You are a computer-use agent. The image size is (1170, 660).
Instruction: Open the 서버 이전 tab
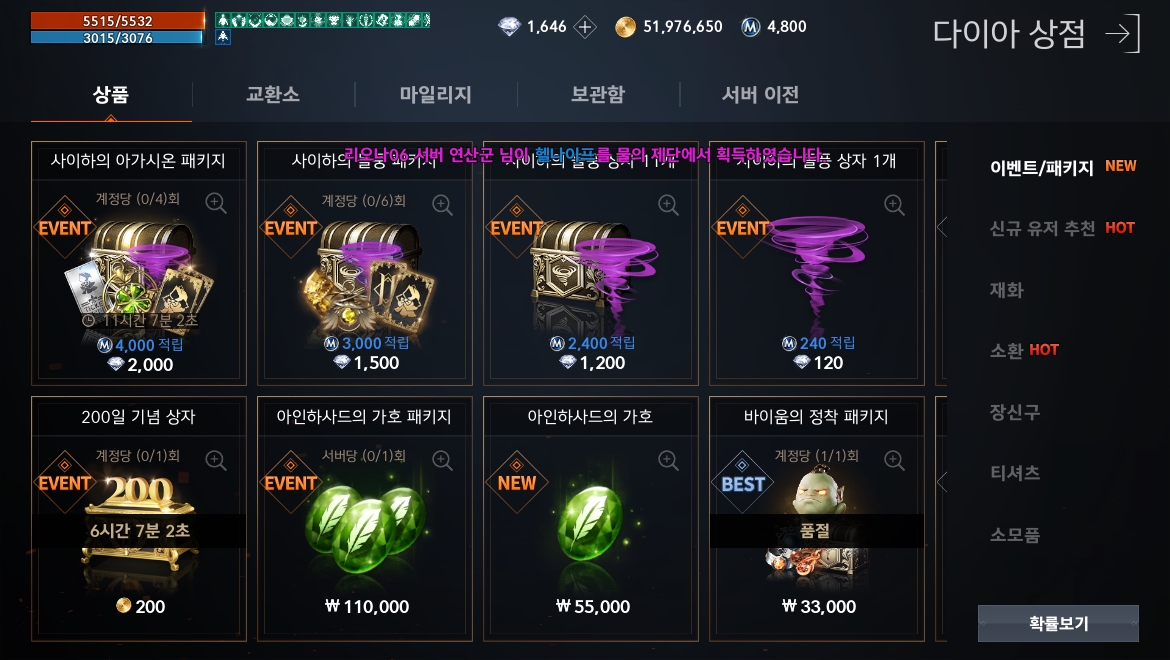(x=760, y=95)
